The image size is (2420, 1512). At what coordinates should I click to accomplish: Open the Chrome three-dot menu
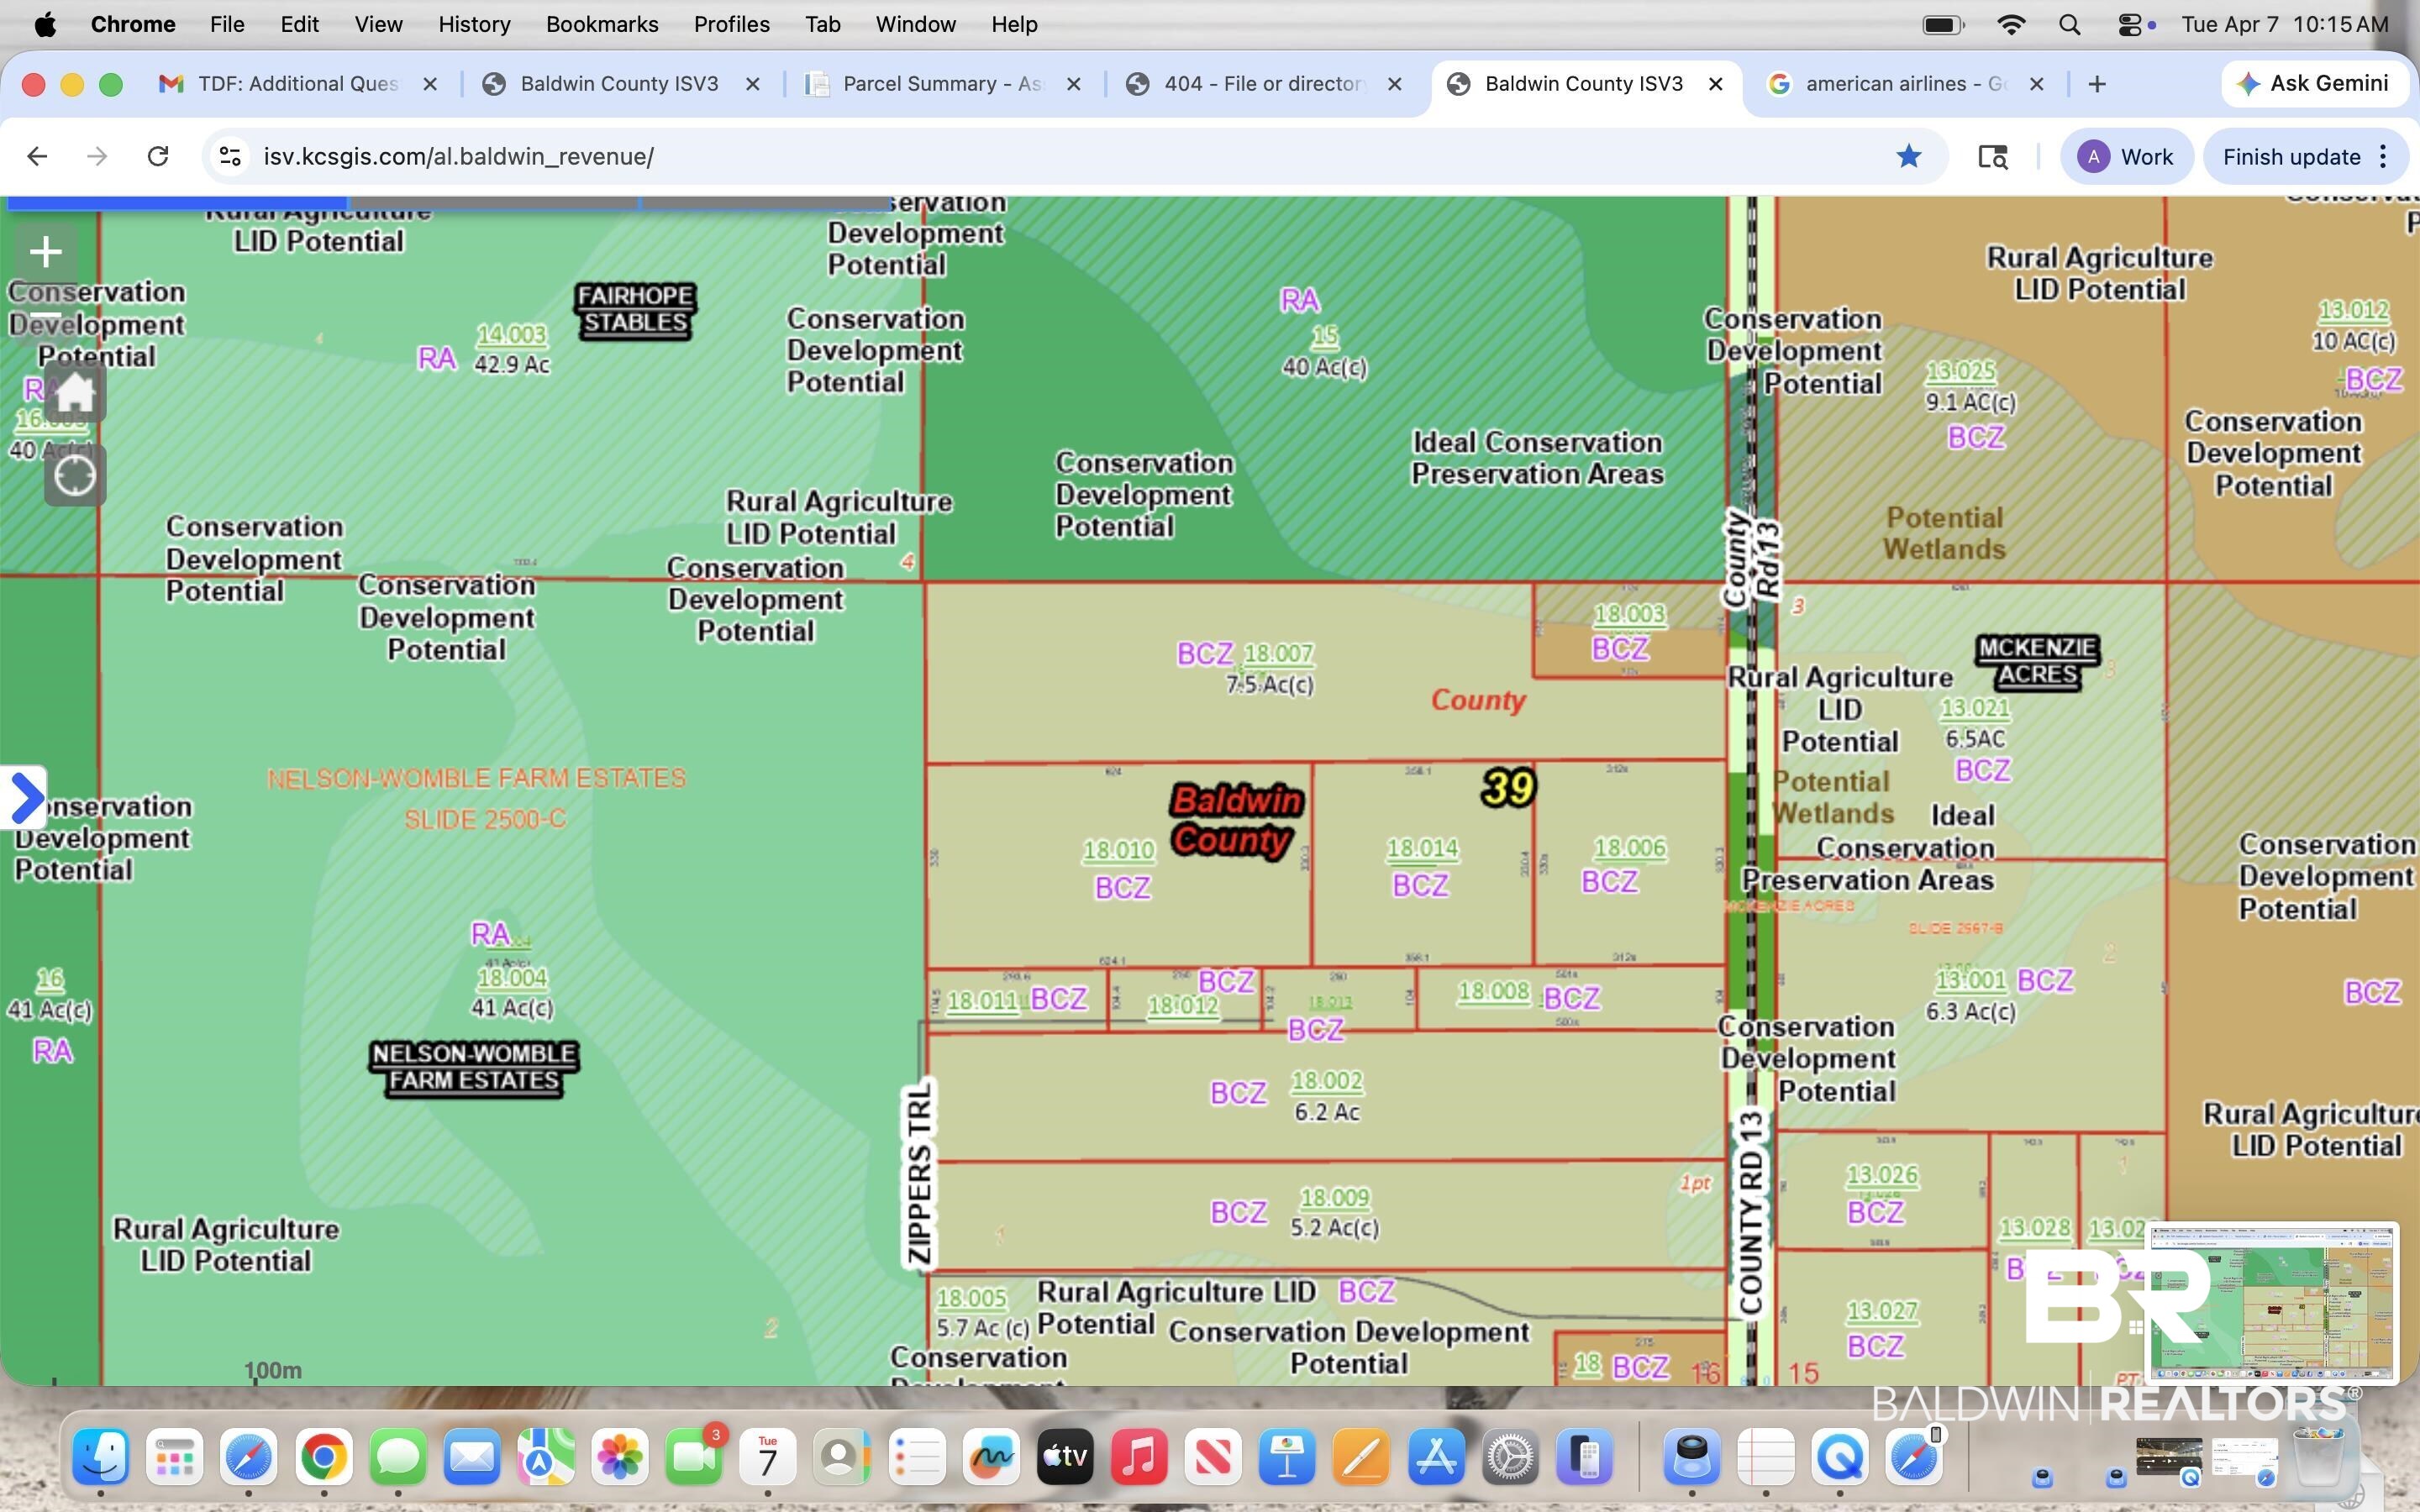2385,156
